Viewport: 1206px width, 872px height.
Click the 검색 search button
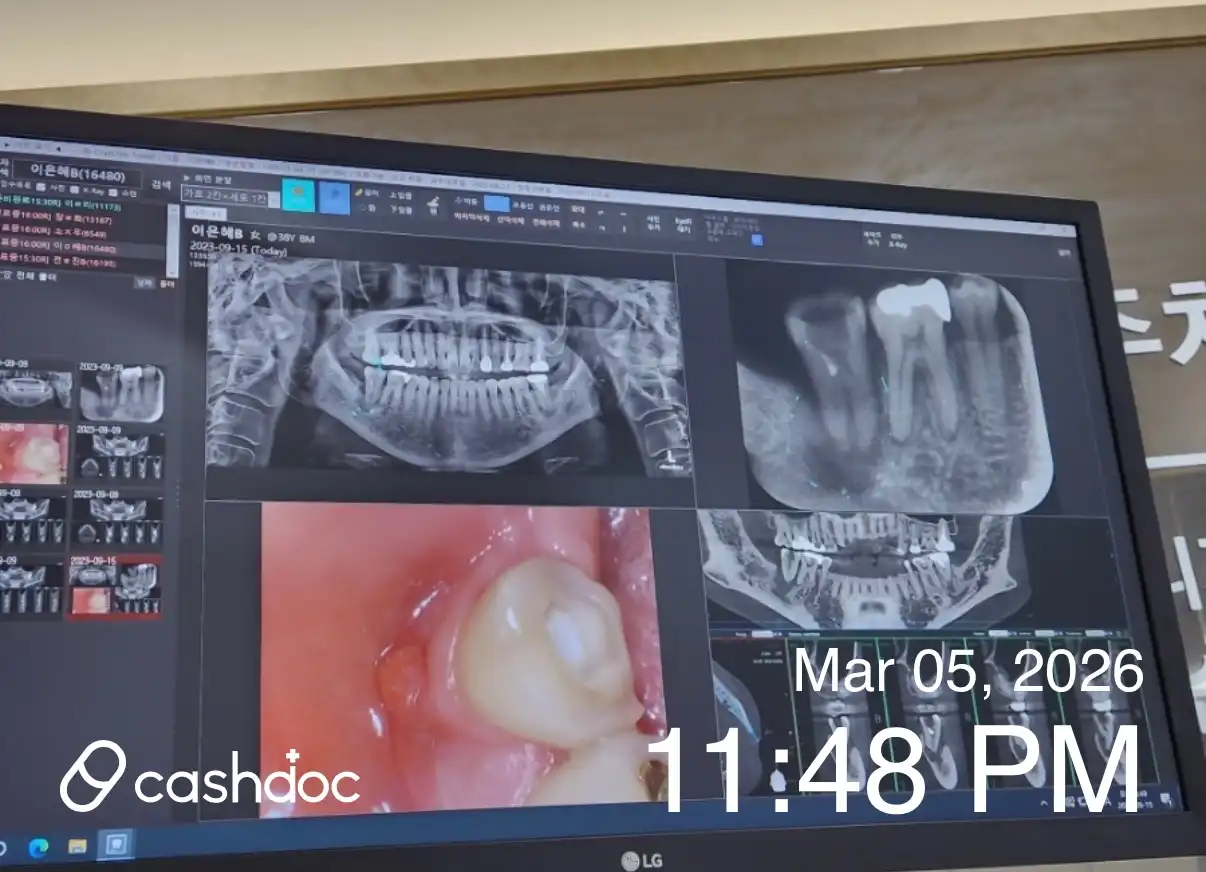pos(160,184)
